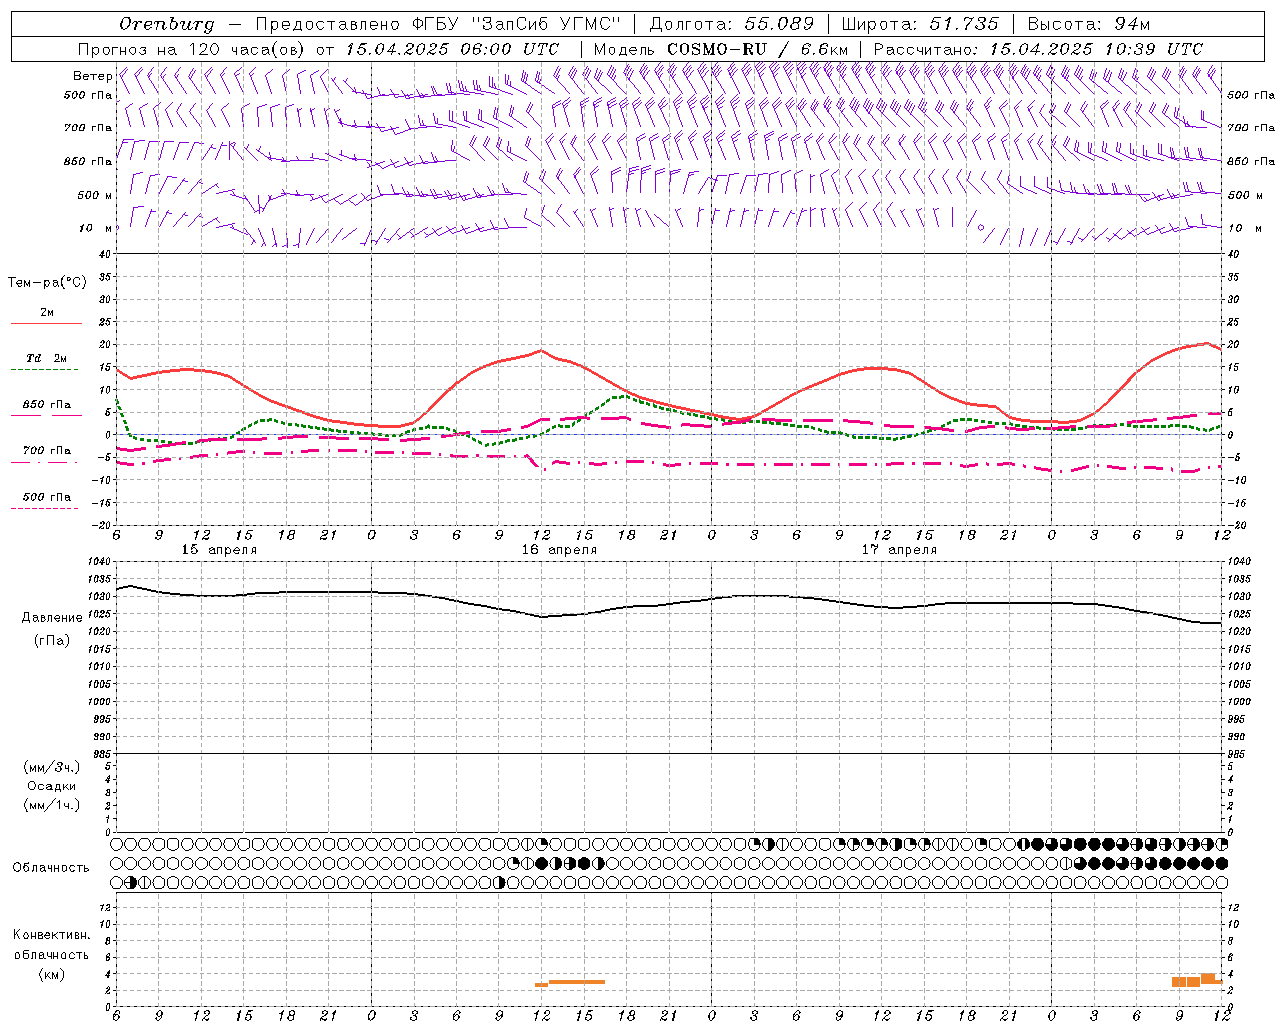
Task: Click the "700 гПа" entry in temperature legend
Action: [x=47, y=450]
